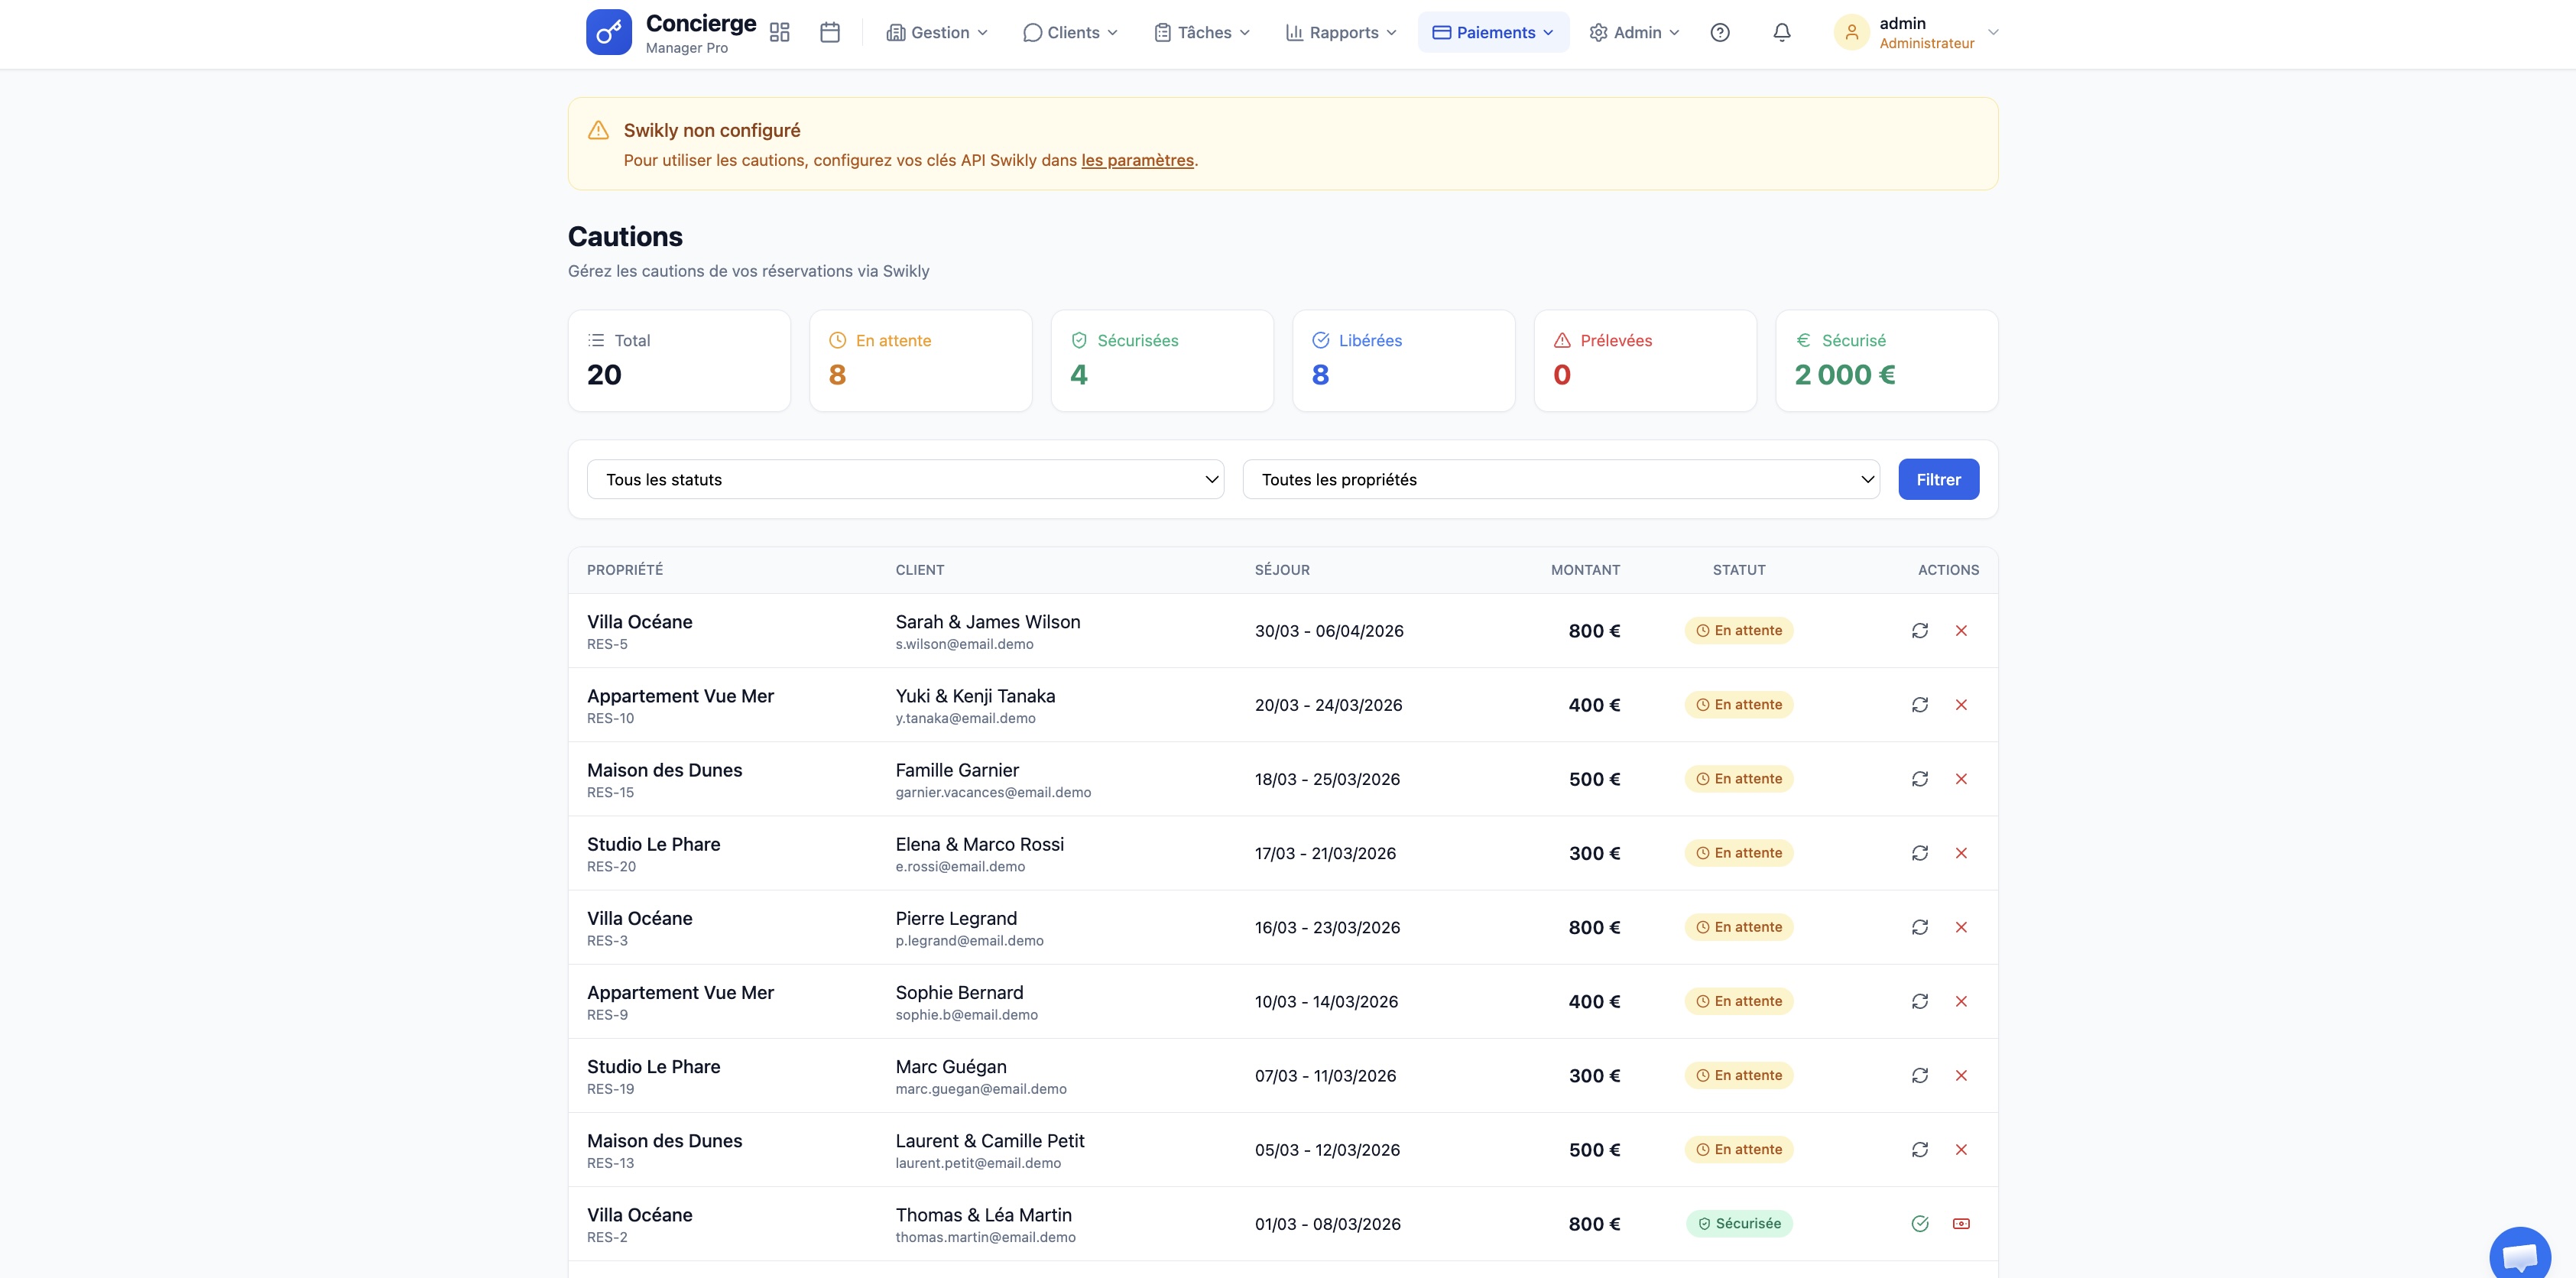
Task: Open the notifications bell
Action: (1781, 32)
